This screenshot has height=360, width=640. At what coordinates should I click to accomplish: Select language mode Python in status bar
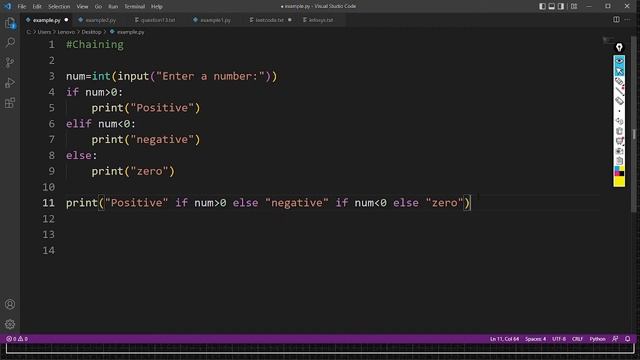pos(597,339)
